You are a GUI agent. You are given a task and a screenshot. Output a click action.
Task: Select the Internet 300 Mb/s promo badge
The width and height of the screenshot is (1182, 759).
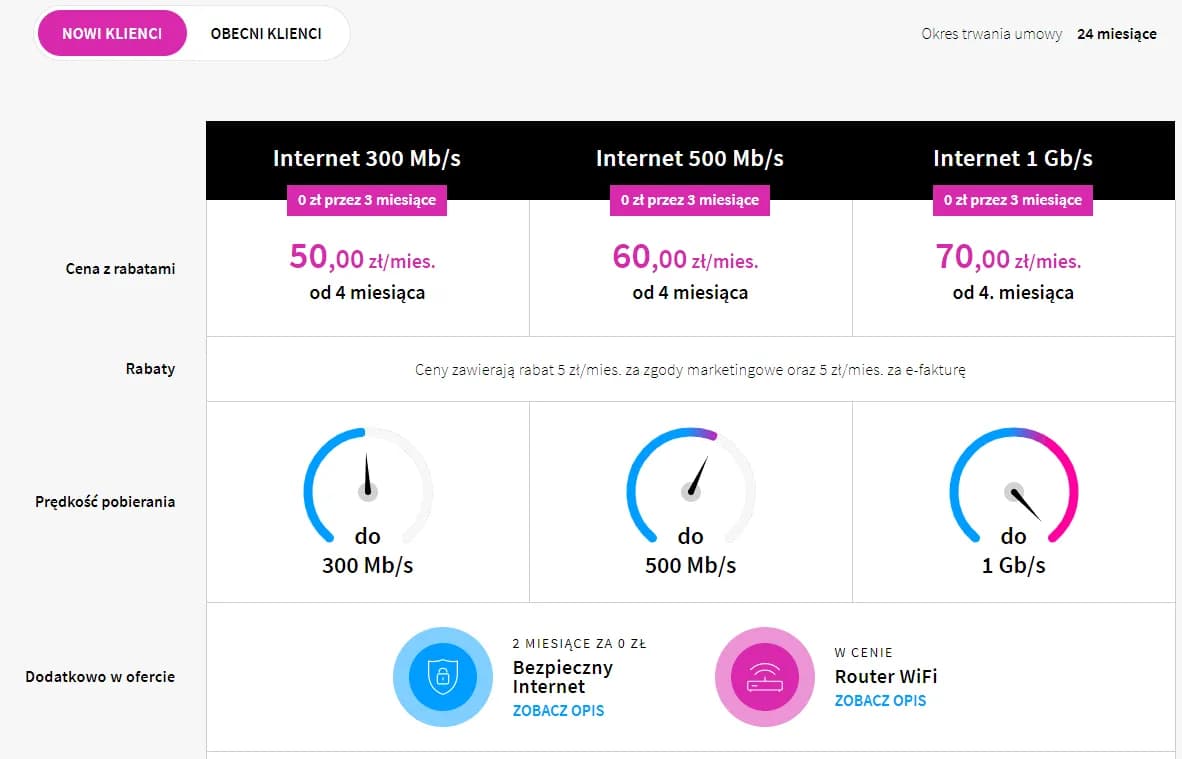pyautogui.click(x=366, y=200)
